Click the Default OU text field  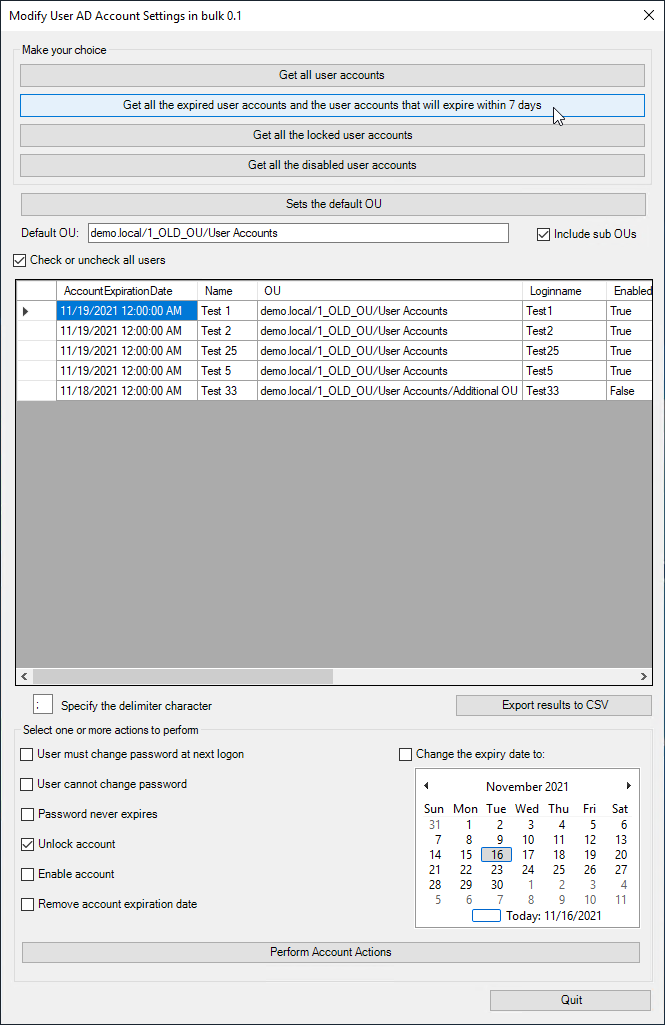point(298,233)
